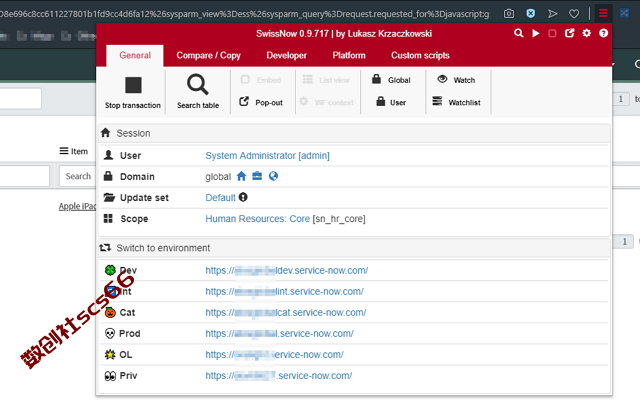Open the Cat environment URL
Screen dimensions: 640x400
[286, 313]
